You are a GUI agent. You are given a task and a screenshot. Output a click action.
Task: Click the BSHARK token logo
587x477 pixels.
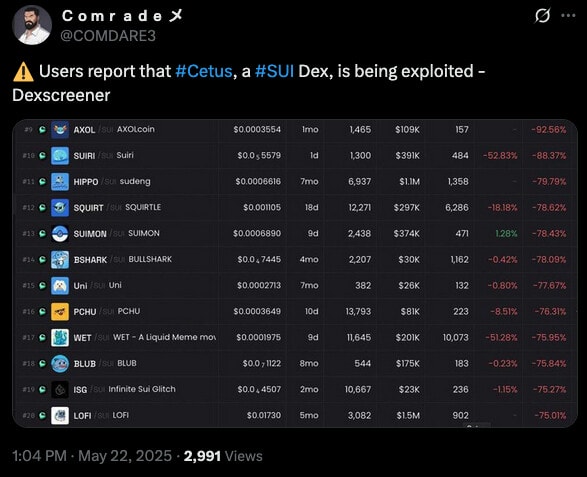(x=60, y=259)
